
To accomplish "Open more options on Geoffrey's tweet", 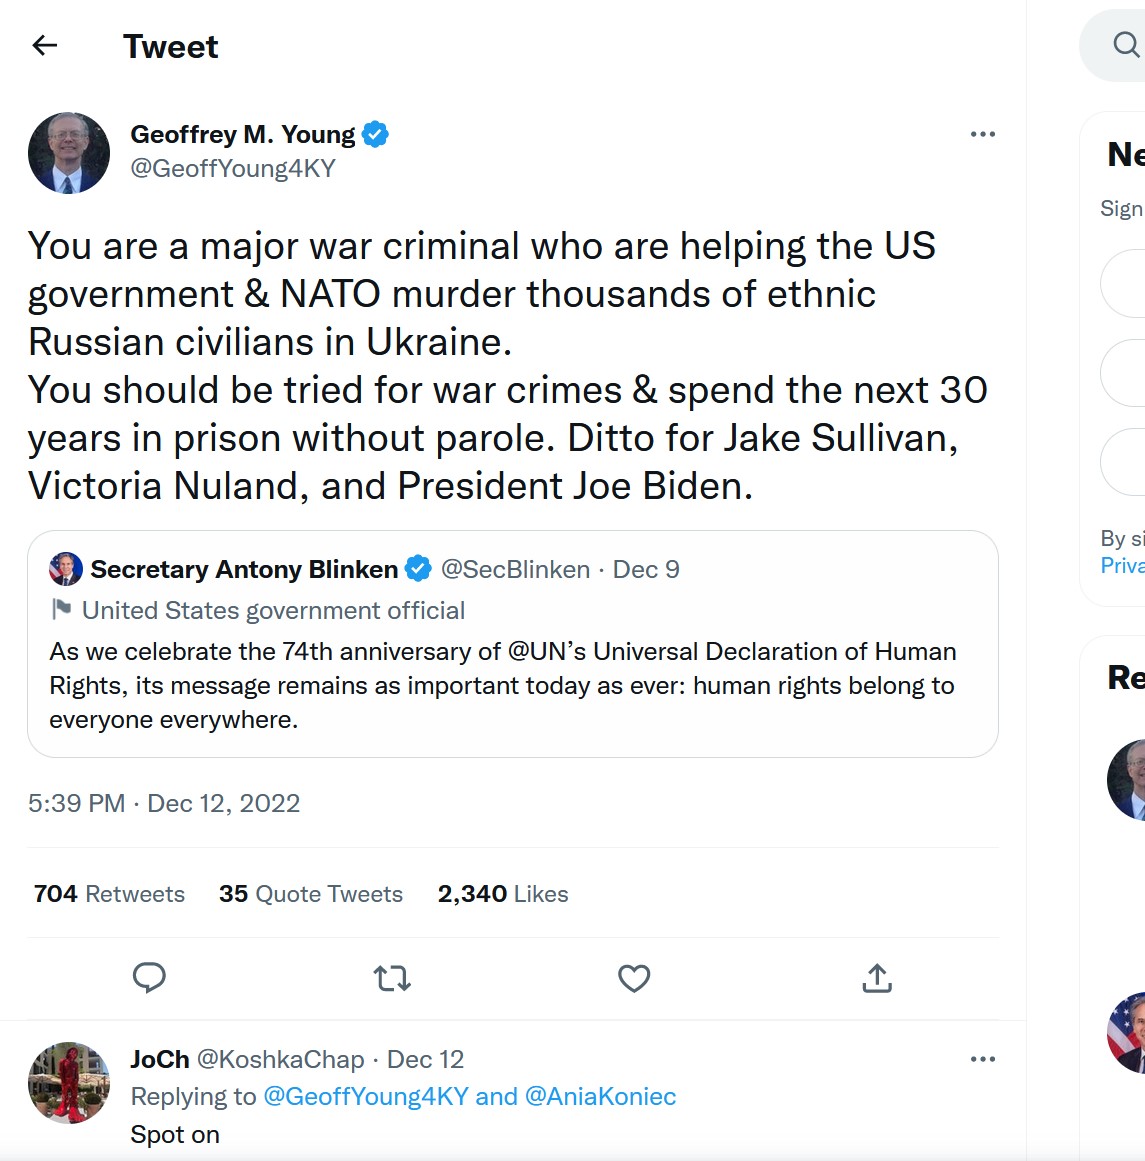I will pos(983,134).
